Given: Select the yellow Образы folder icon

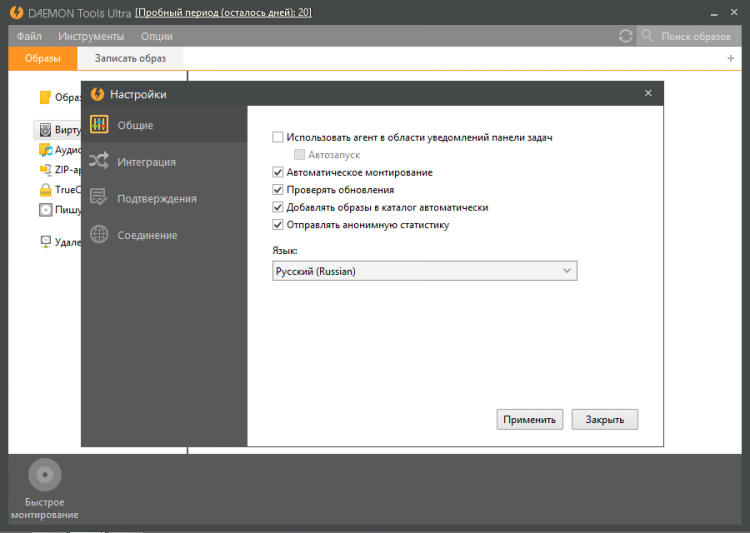Looking at the screenshot, I should coord(45,97).
